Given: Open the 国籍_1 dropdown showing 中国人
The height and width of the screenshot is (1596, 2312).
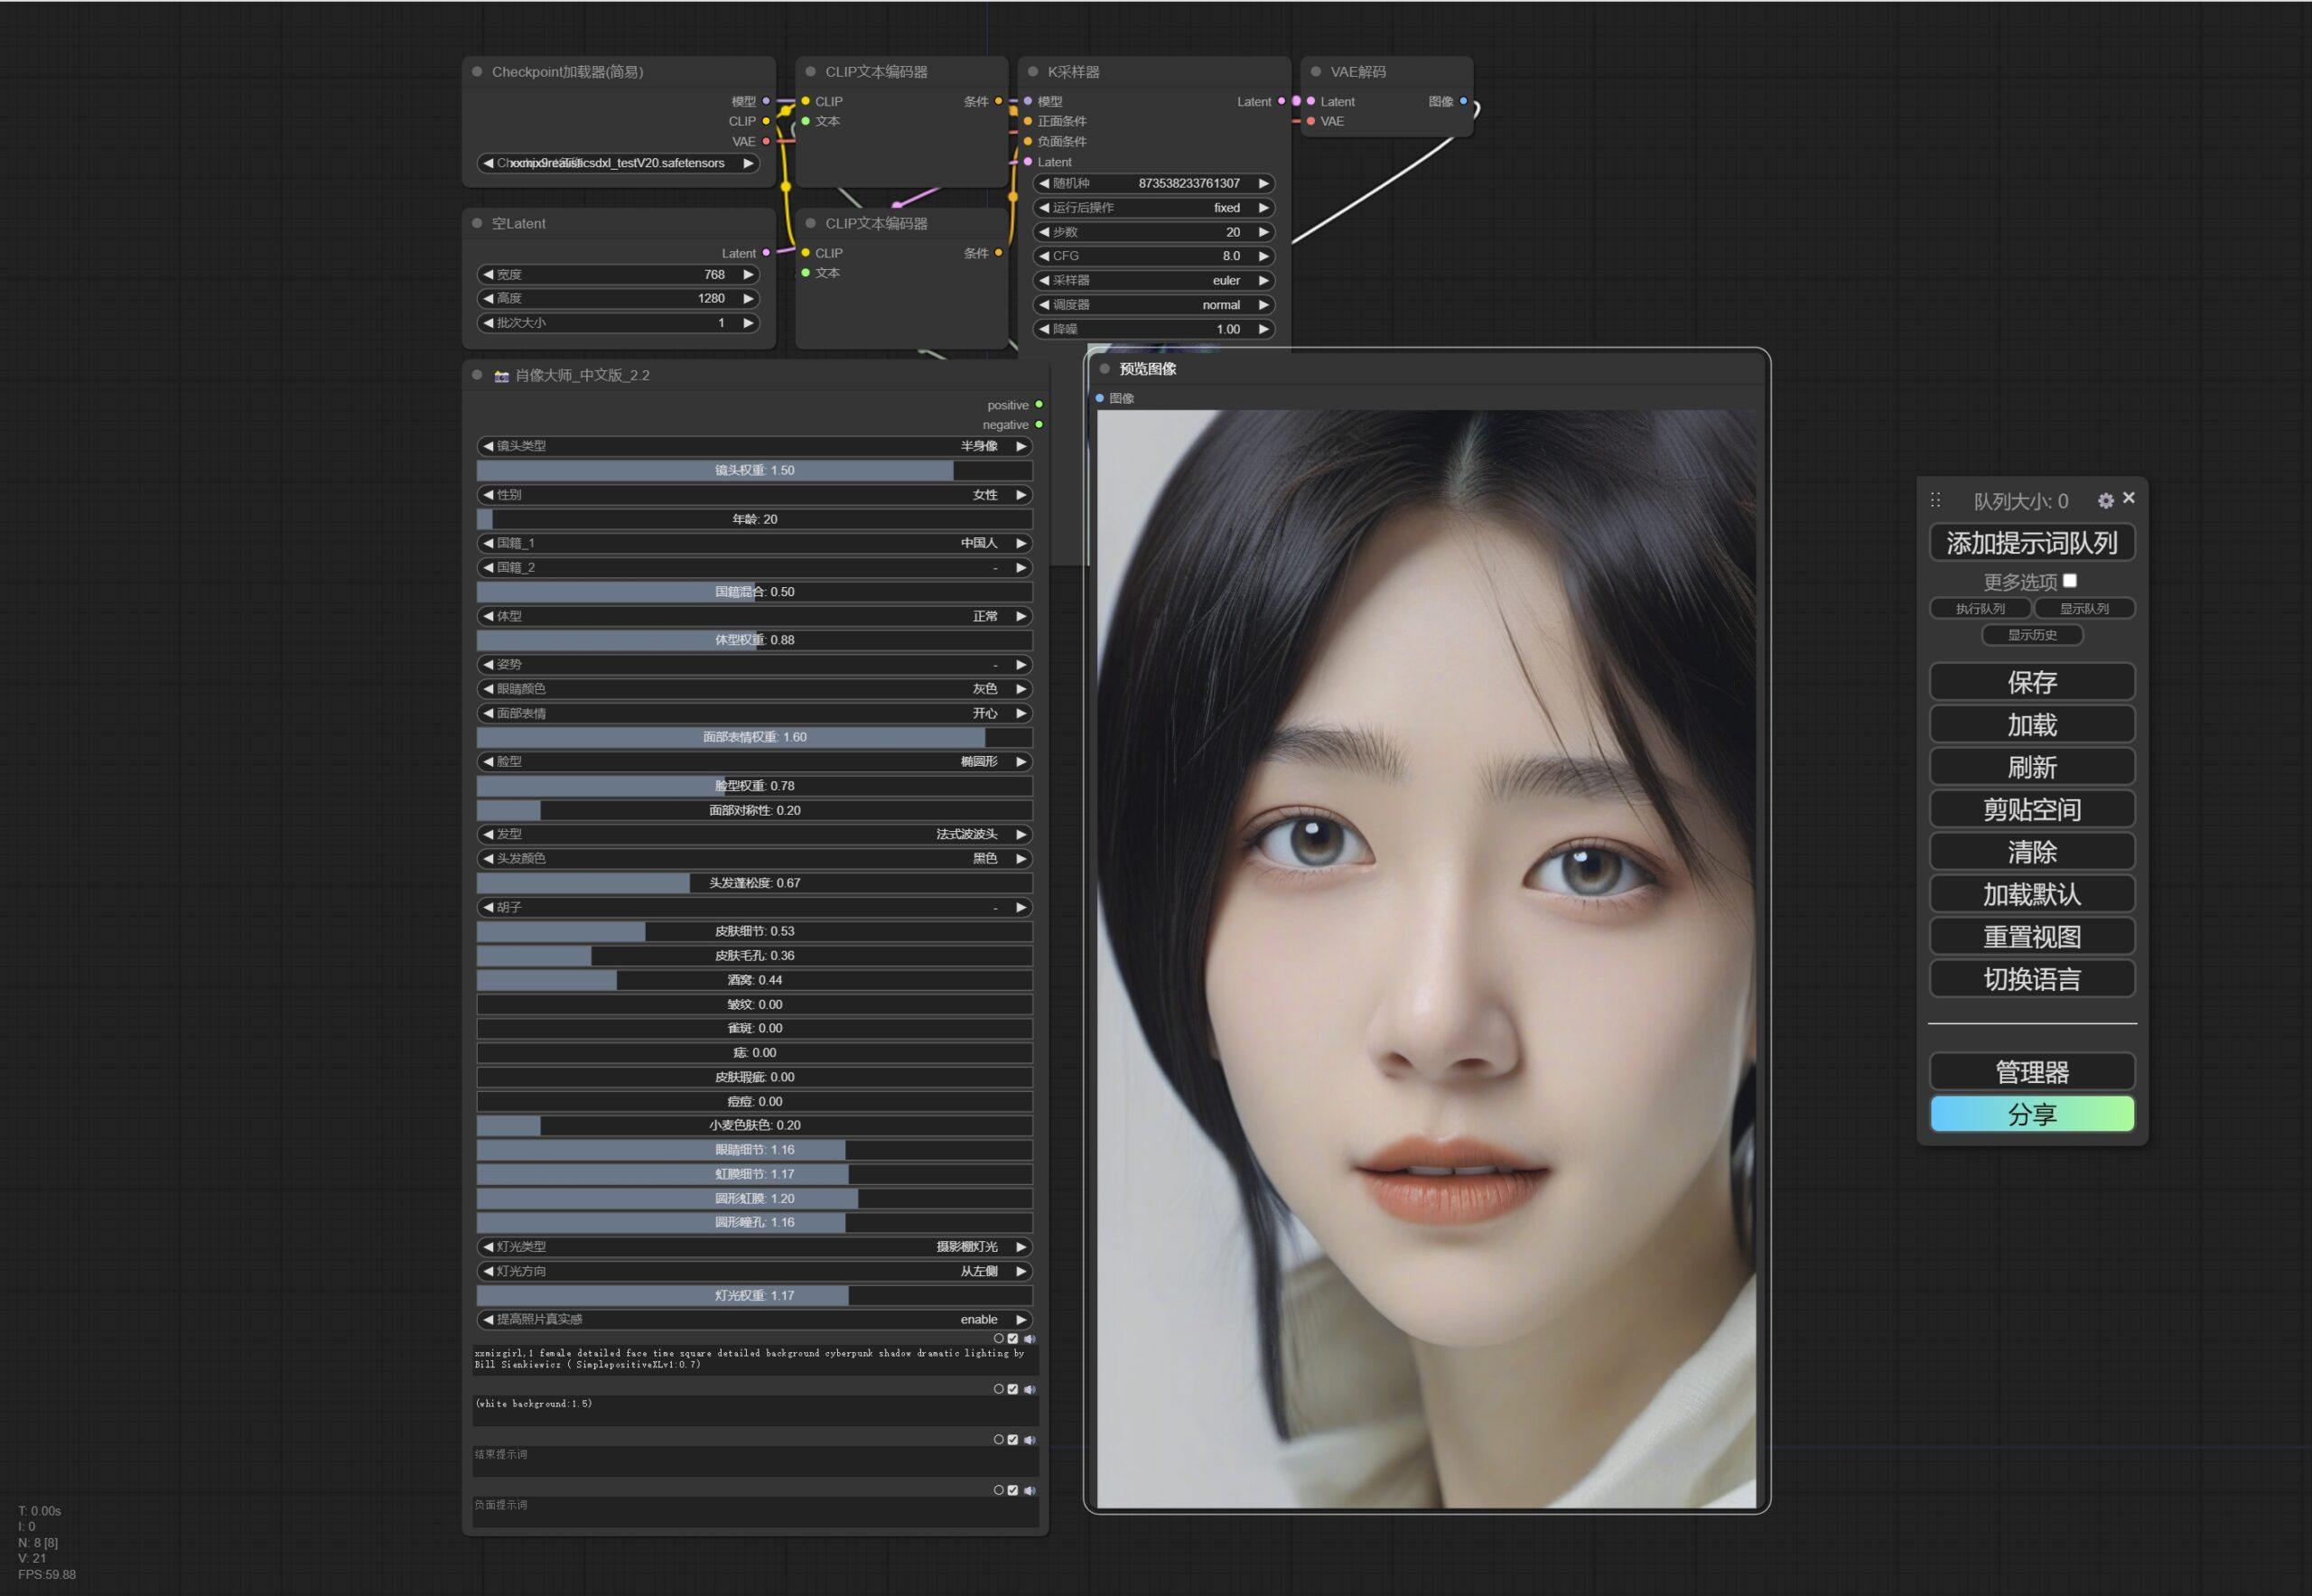Looking at the screenshot, I should point(754,543).
